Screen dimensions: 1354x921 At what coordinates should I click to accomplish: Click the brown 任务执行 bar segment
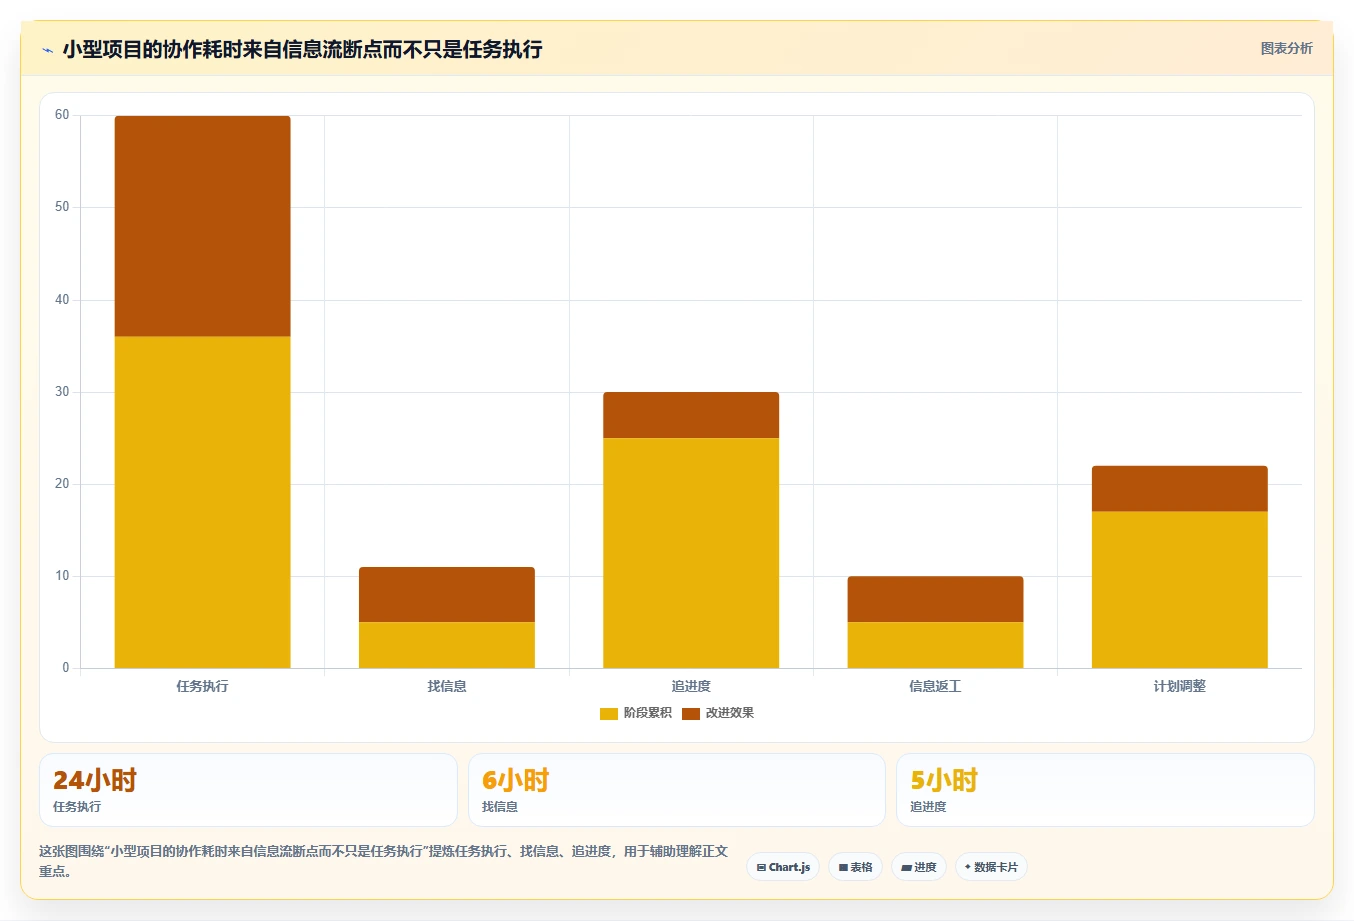pos(203,226)
